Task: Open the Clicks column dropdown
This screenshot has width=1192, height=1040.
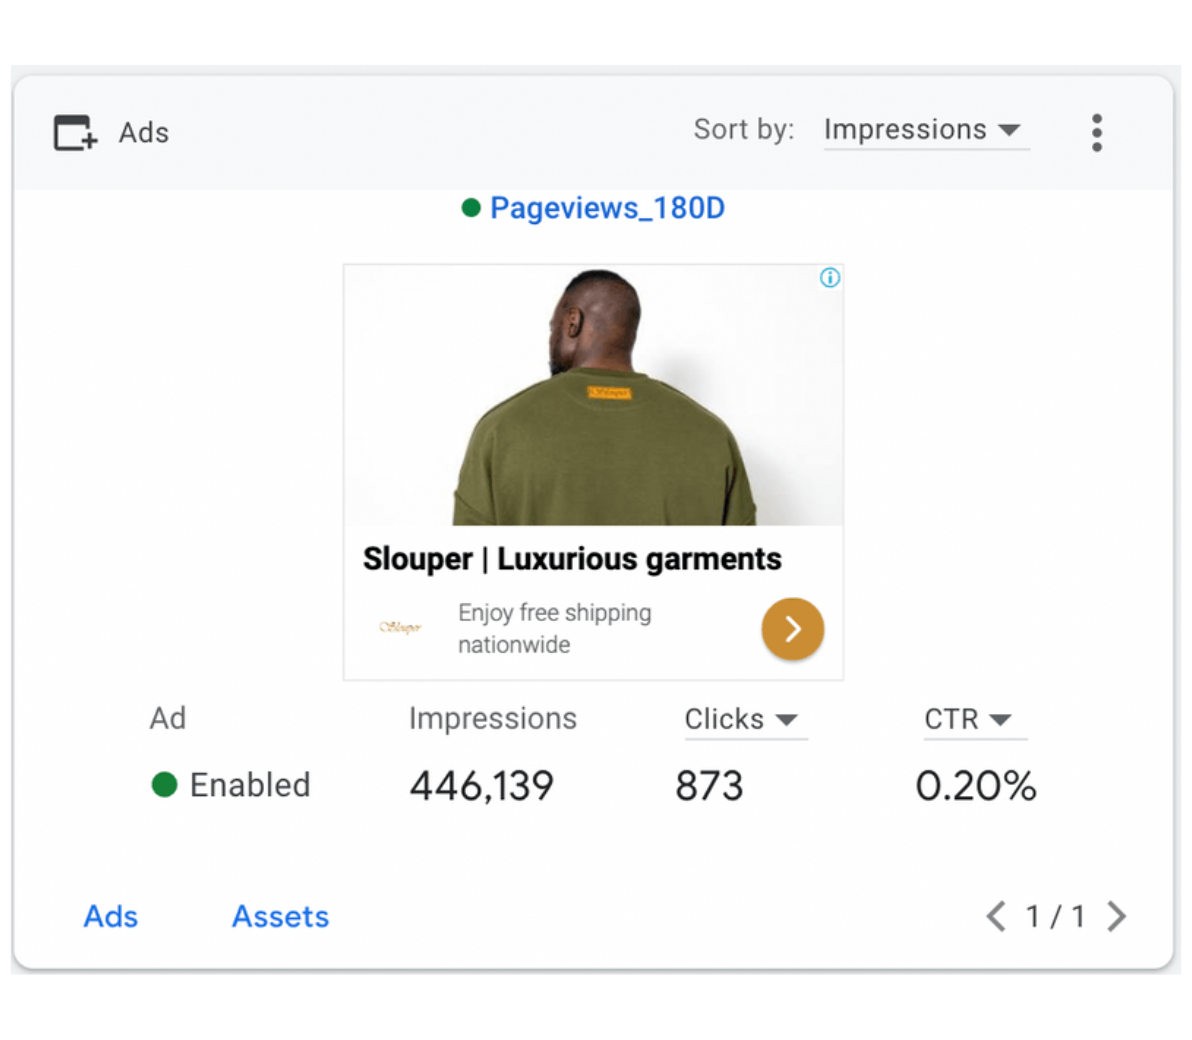Action: pos(745,719)
